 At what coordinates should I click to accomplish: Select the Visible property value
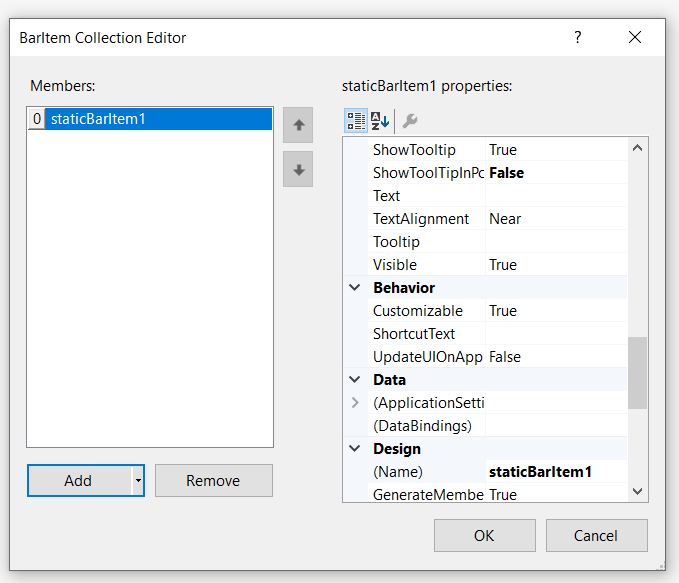(555, 265)
